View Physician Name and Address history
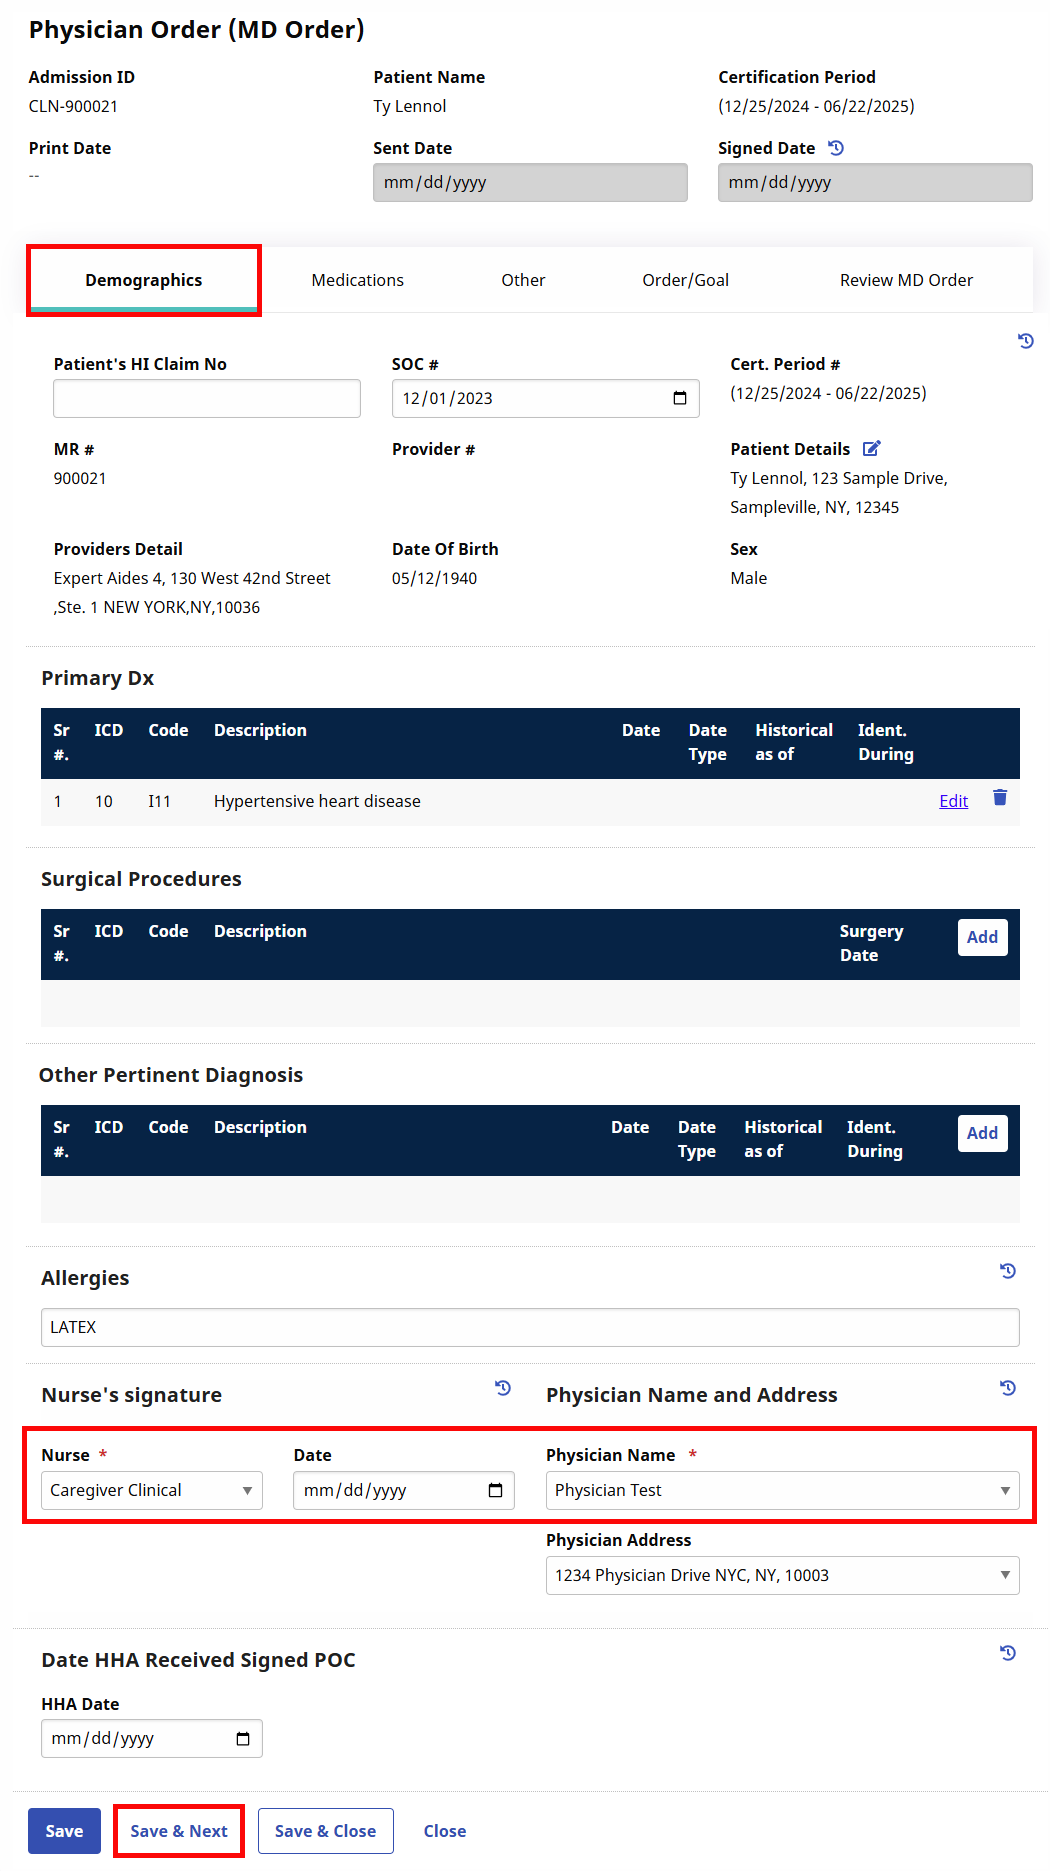The width and height of the screenshot is (1050, 1871). (x=1008, y=1388)
